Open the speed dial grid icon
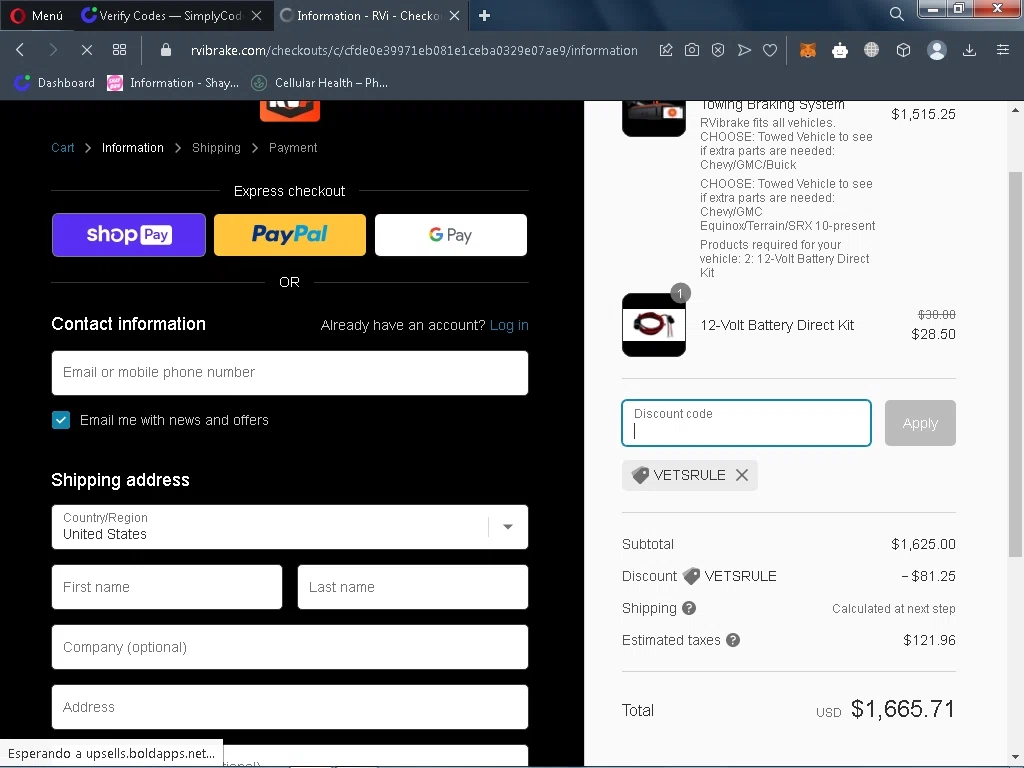The width and height of the screenshot is (1024, 768). (x=120, y=50)
